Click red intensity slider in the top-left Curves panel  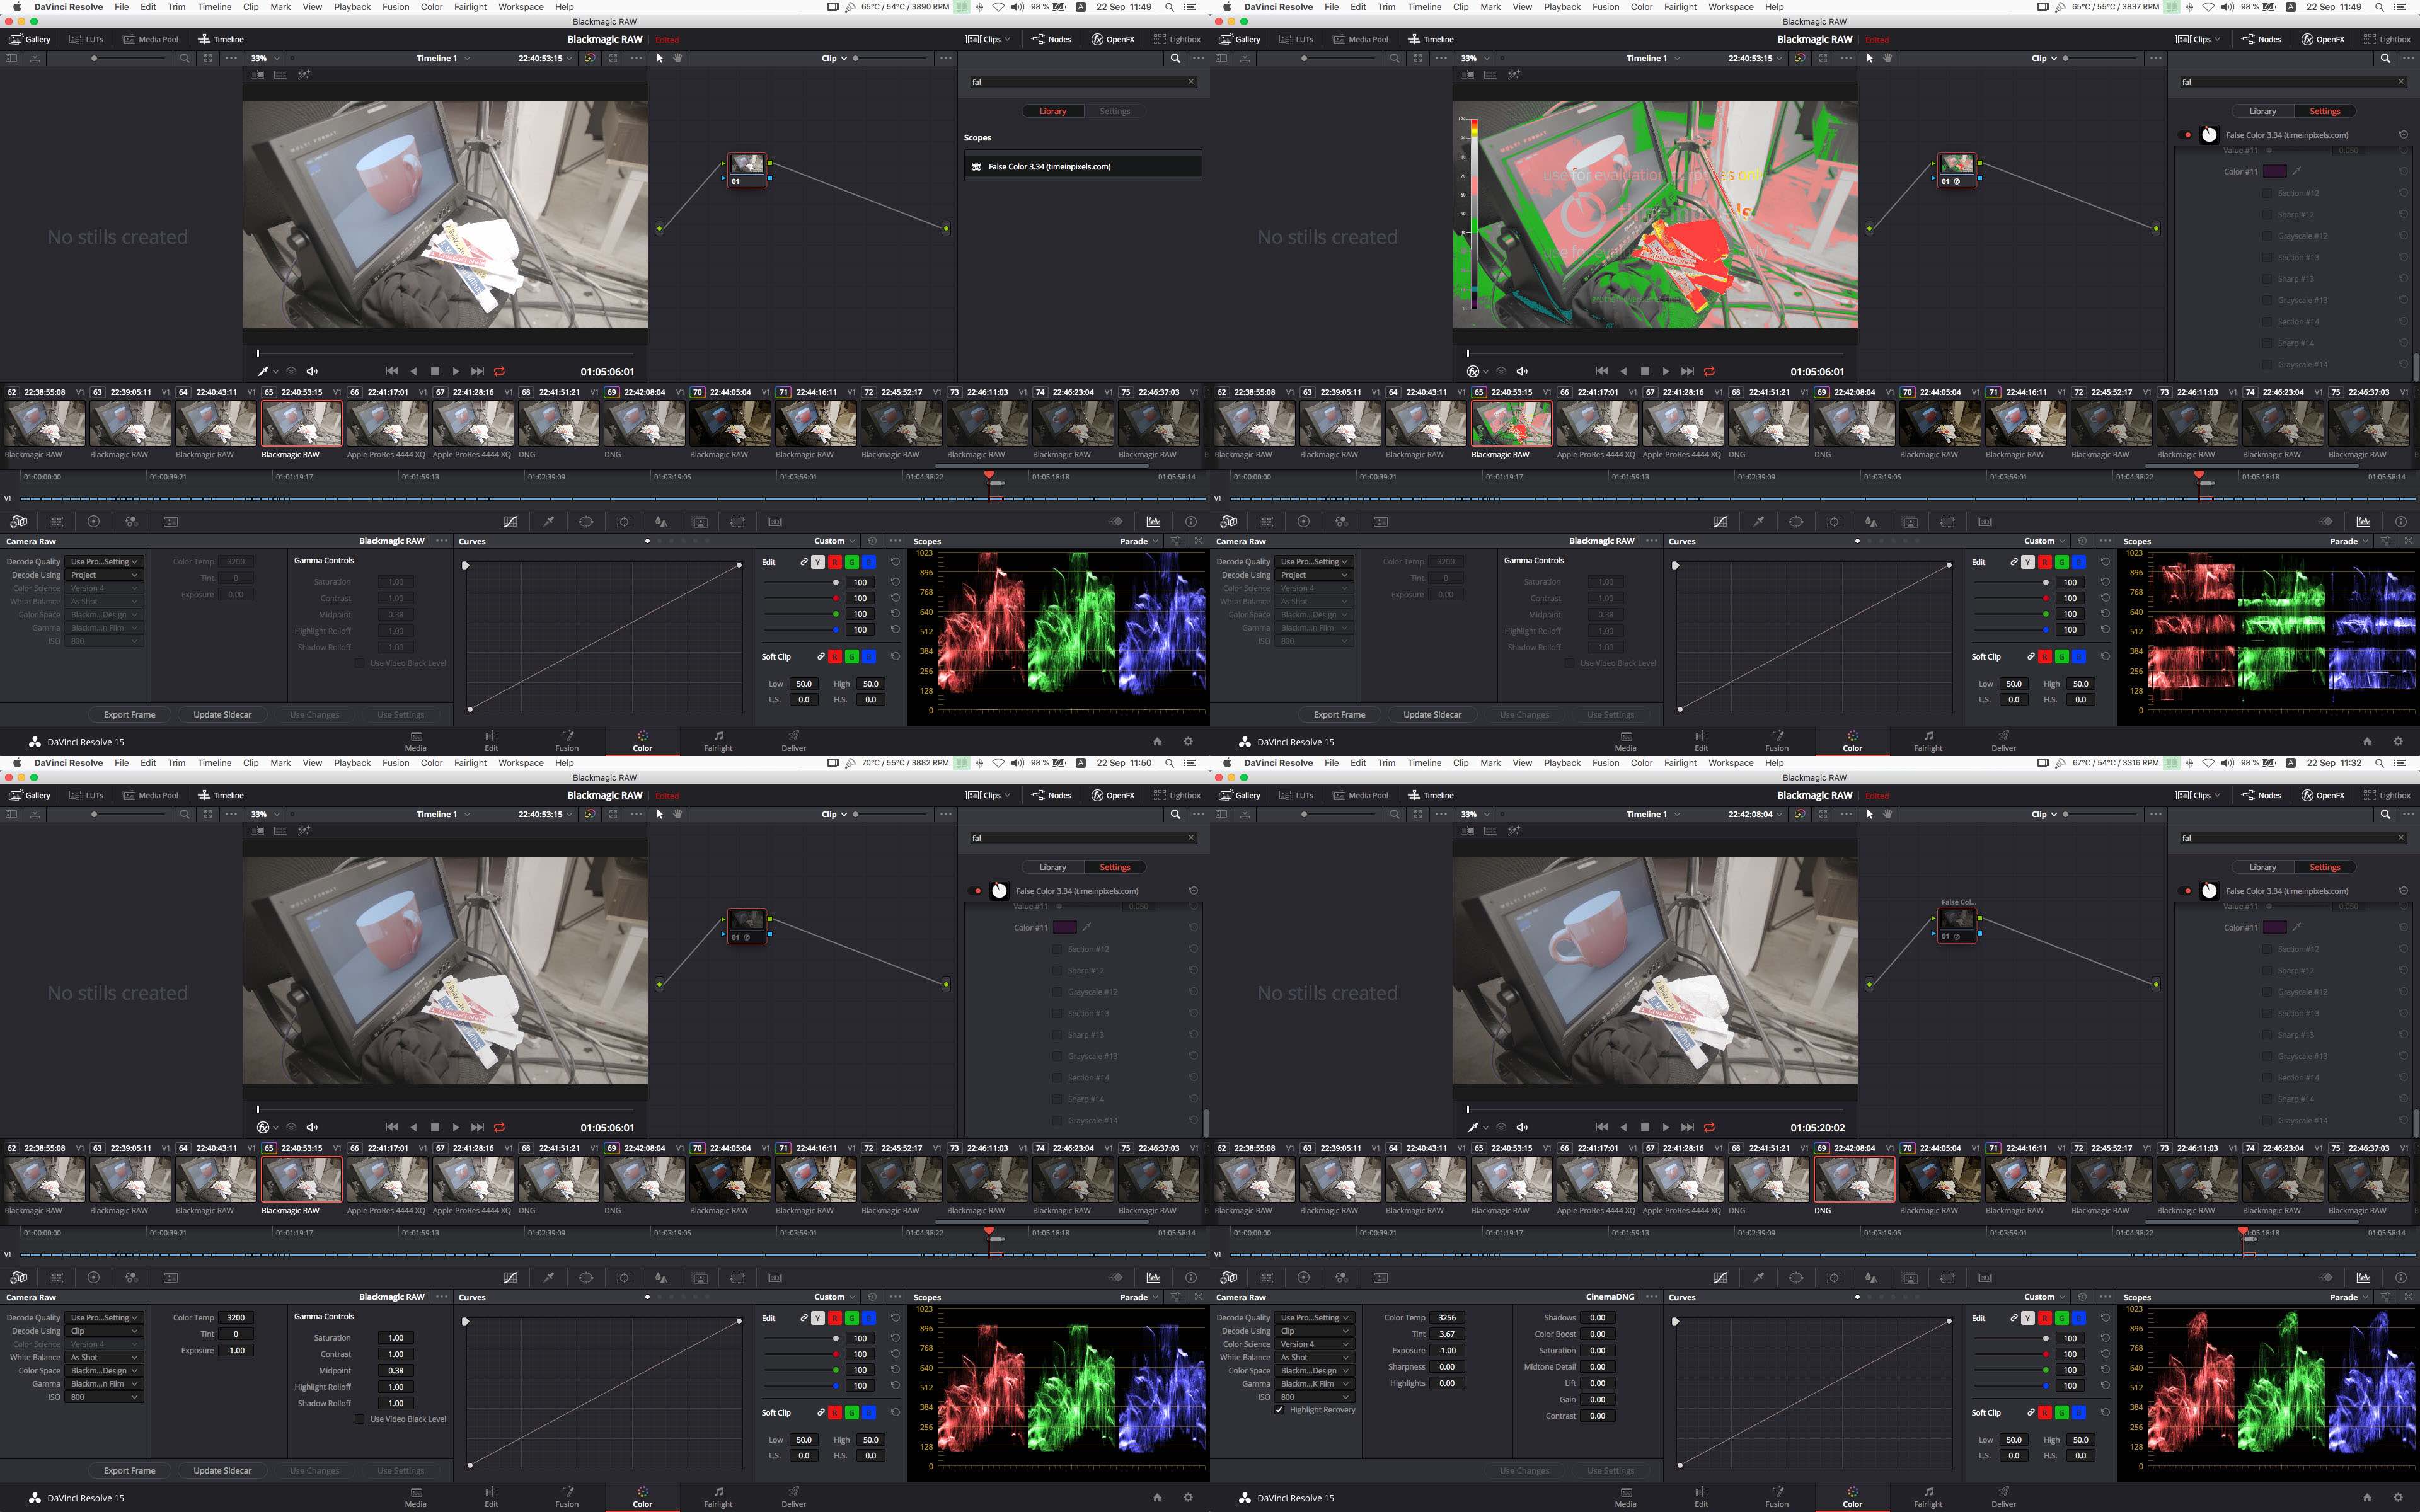click(x=801, y=598)
